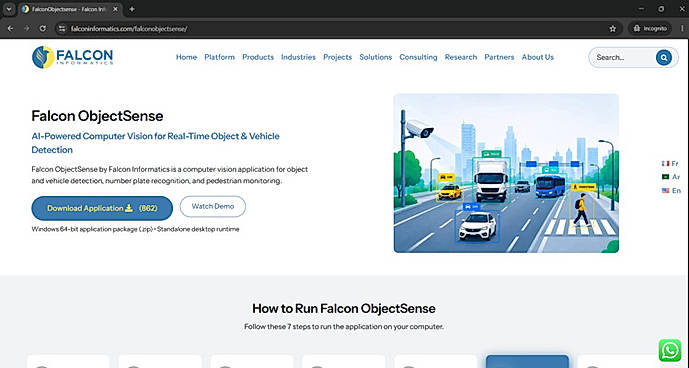Click 'How to Run Falcon ObjectSense' heading
The image size is (689, 368).
tap(344, 308)
